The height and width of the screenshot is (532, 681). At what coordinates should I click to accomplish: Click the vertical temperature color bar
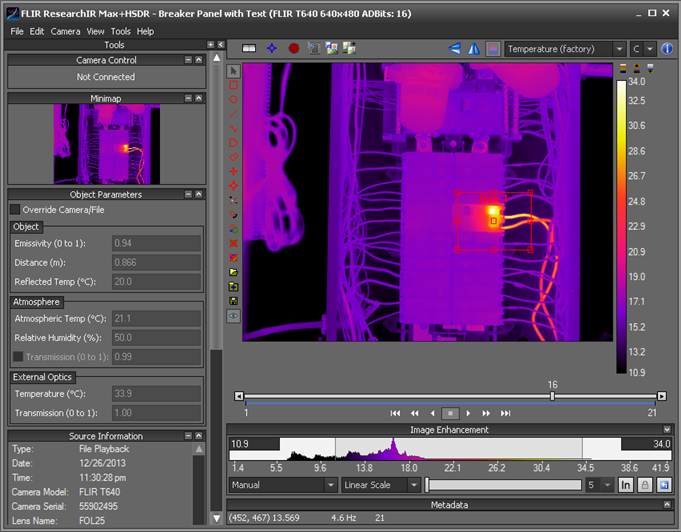[x=621, y=227]
